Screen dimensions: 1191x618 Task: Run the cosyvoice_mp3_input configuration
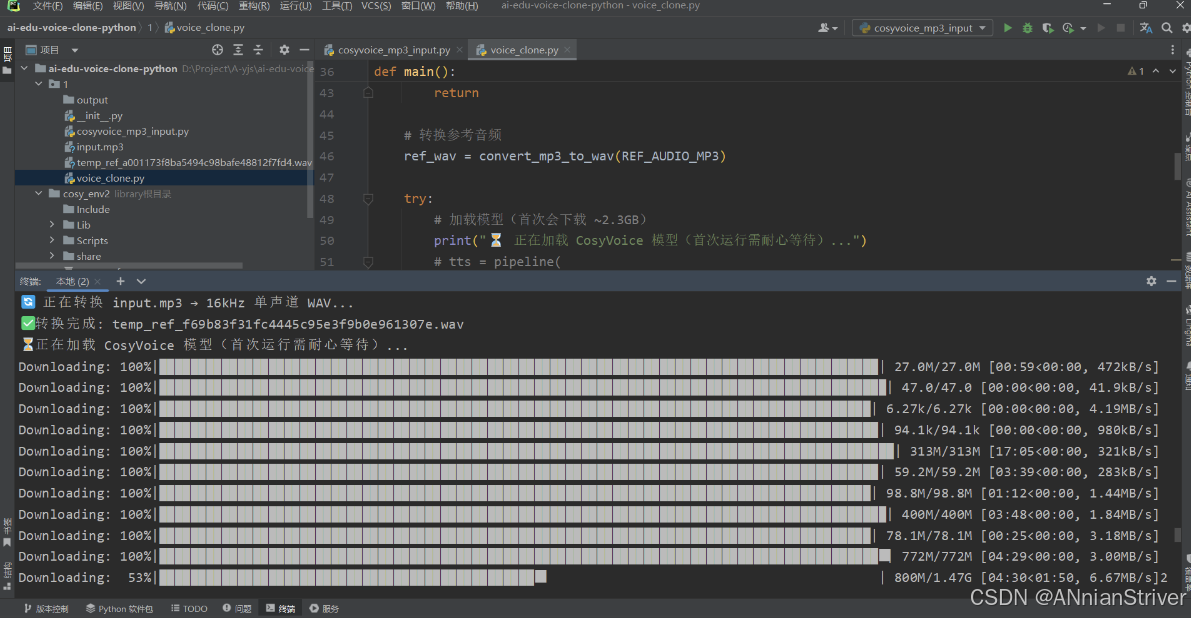click(1007, 28)
